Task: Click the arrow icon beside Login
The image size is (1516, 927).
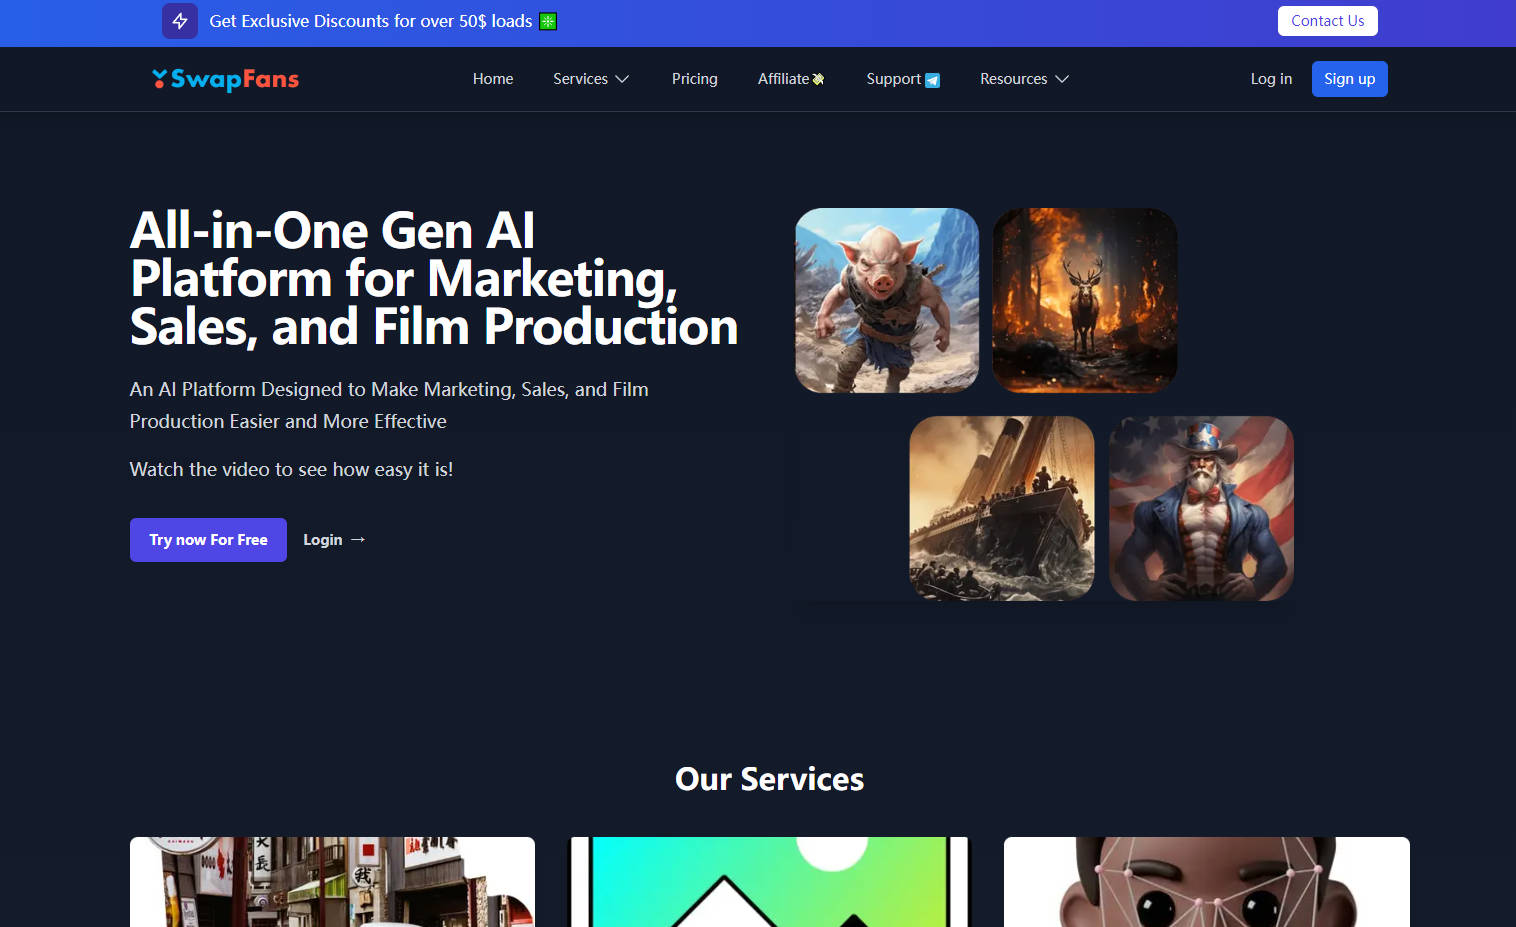Action: pos(358,540)
